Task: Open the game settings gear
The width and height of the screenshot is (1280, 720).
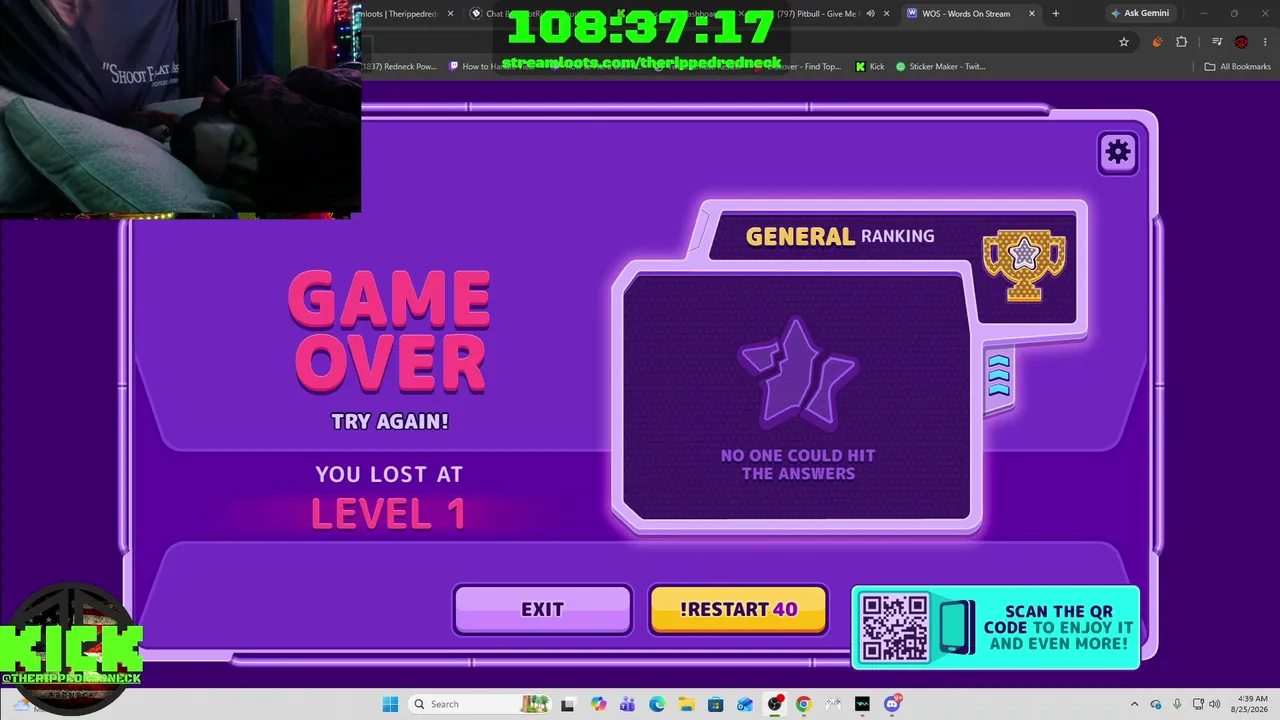Action: (x=1117, y=152)
